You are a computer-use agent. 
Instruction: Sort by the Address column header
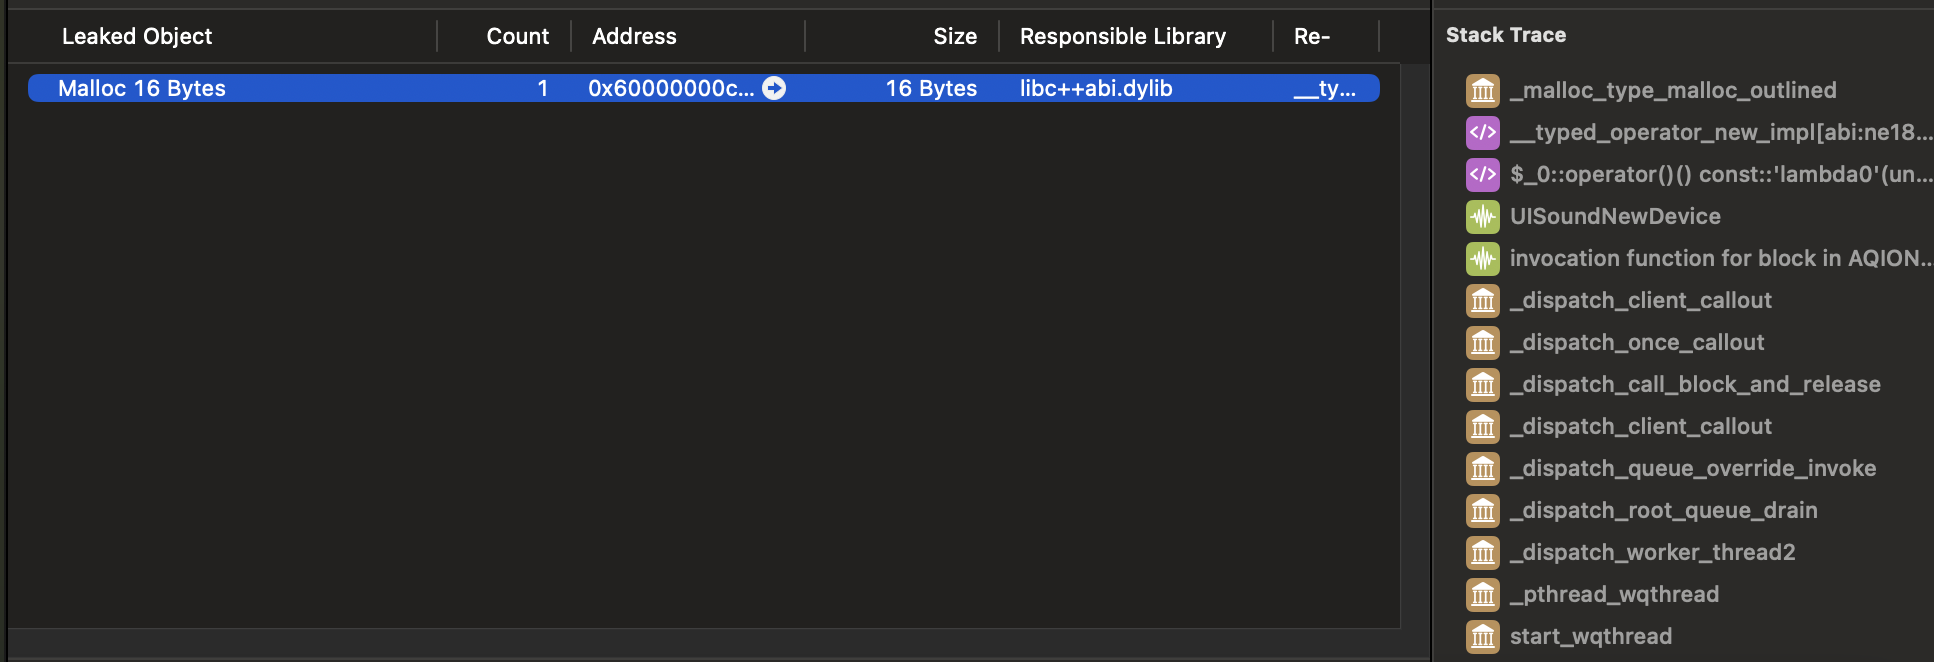[634, 36]
